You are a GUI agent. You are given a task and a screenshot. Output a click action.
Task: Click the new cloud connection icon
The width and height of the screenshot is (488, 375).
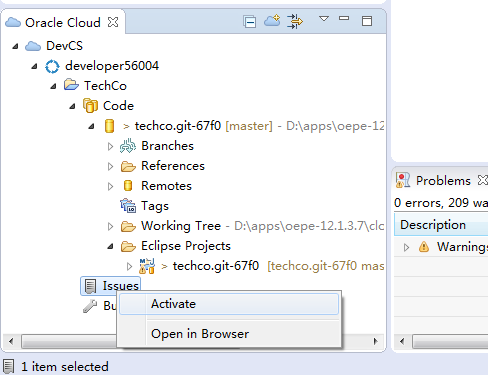pyautogui.click(x=272, y=21)
